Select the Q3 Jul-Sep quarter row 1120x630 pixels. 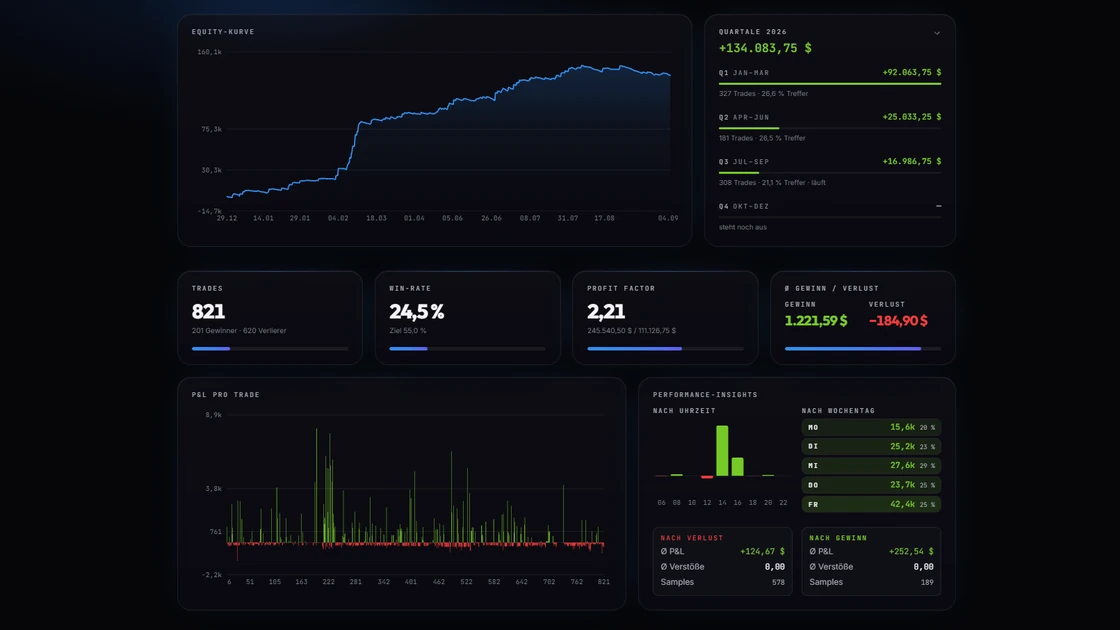pyautogui.click(x=829, y=171)
